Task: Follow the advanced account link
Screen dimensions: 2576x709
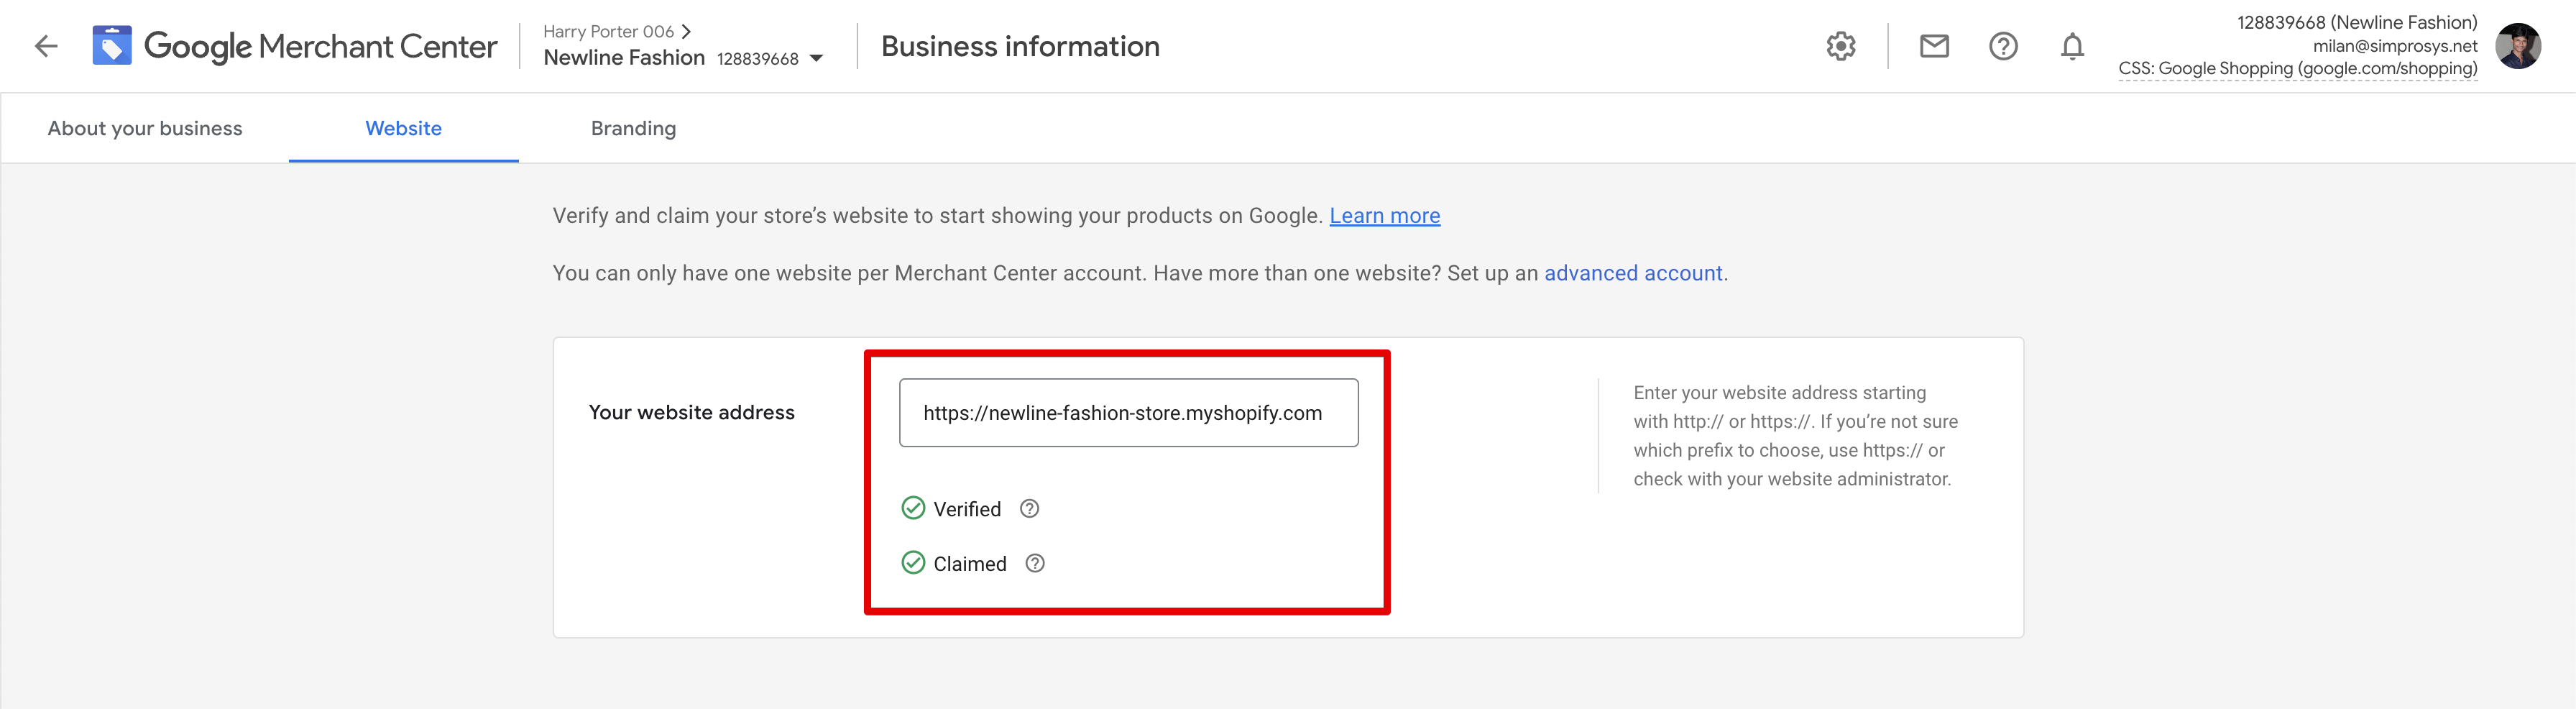Action: (x=1633, y=273)
